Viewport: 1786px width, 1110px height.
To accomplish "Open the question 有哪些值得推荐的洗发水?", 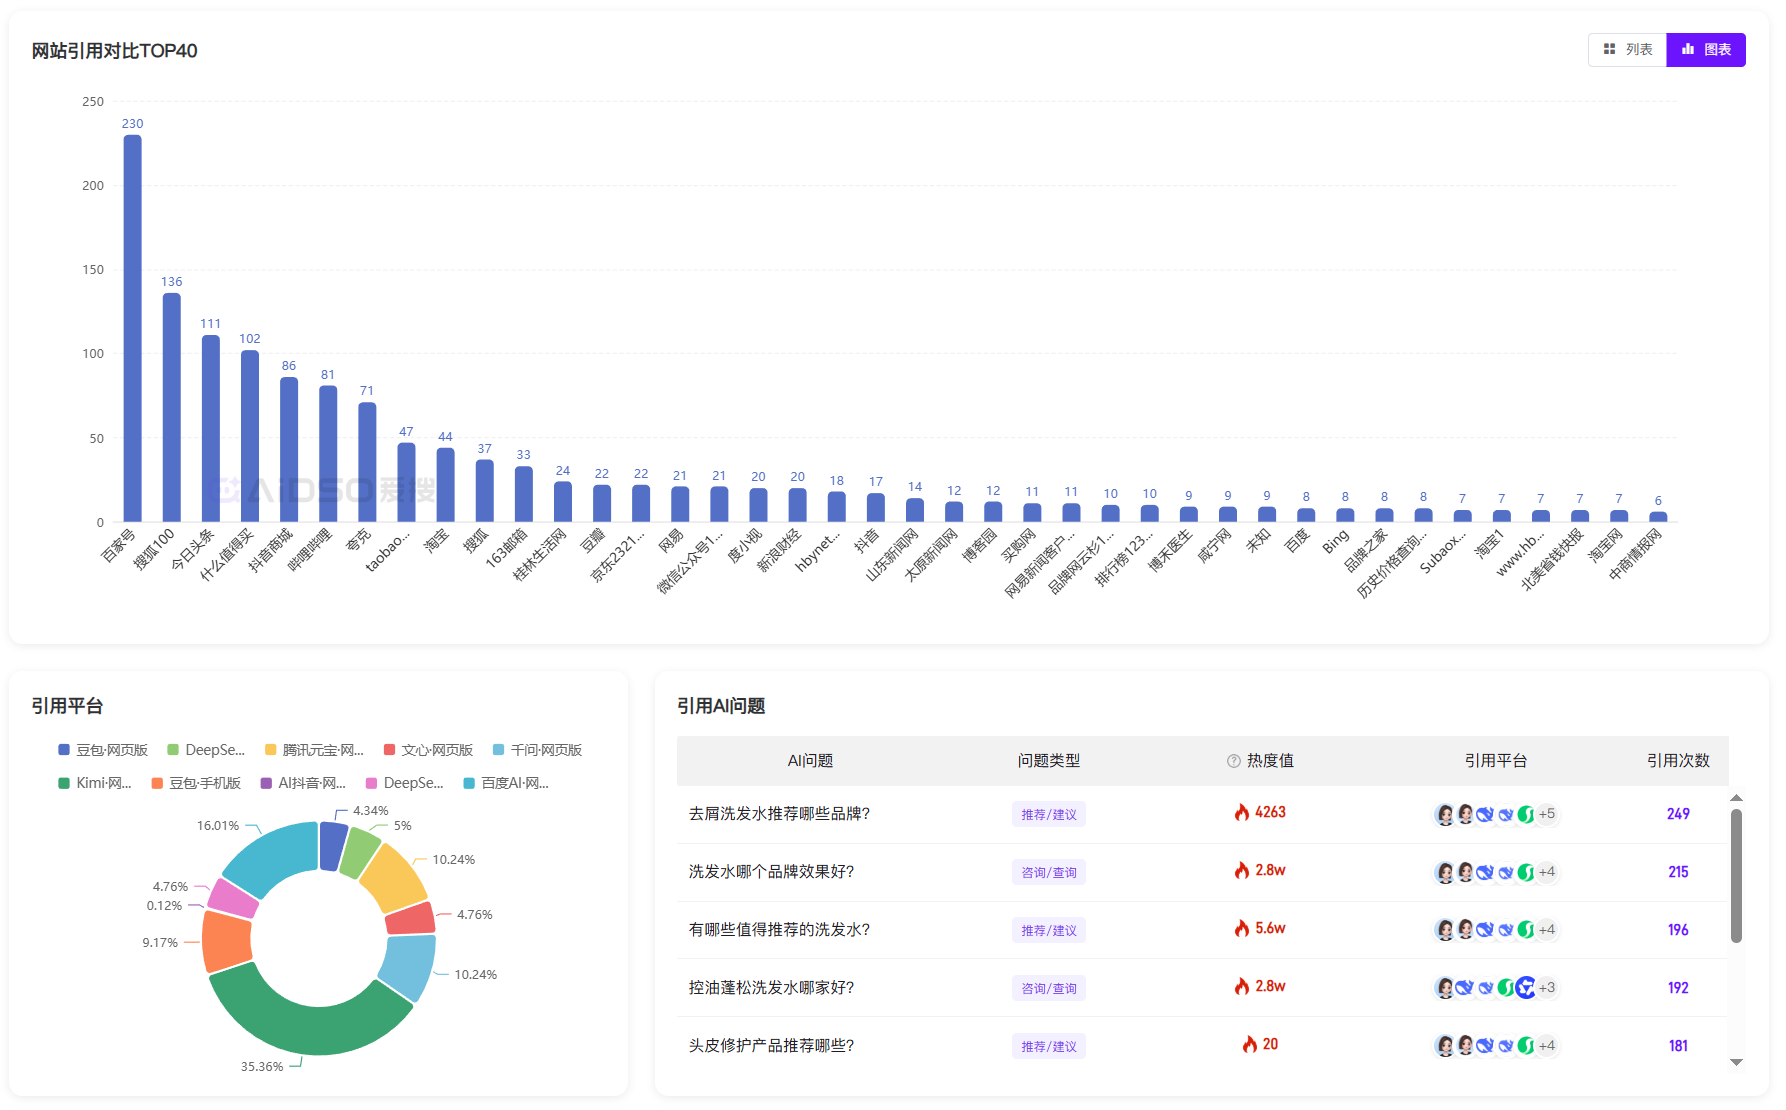I will pyautogui.click(x=779, y=930).
